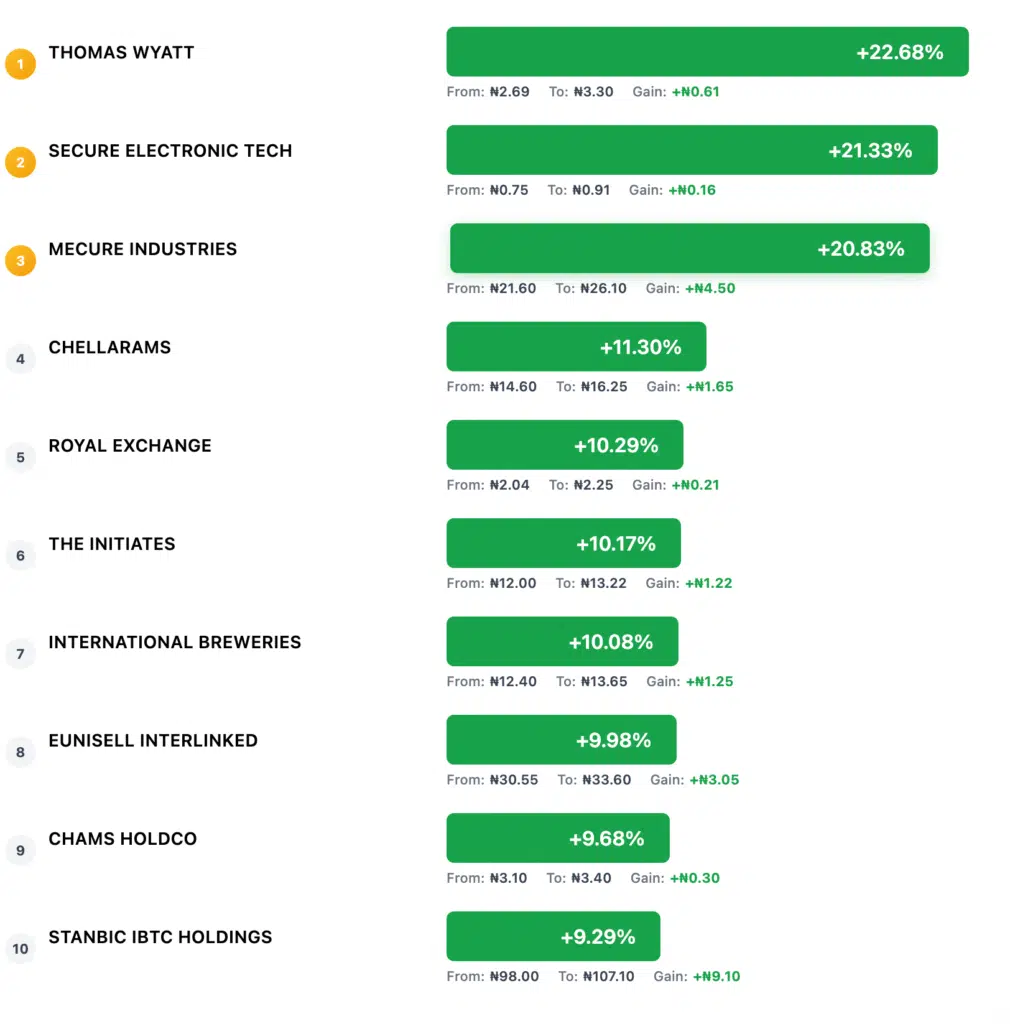Click the INTERNATIONAL BREWERIES label
The height and width of the screenshot is (1024, 1010).
(x=174, y=642)
